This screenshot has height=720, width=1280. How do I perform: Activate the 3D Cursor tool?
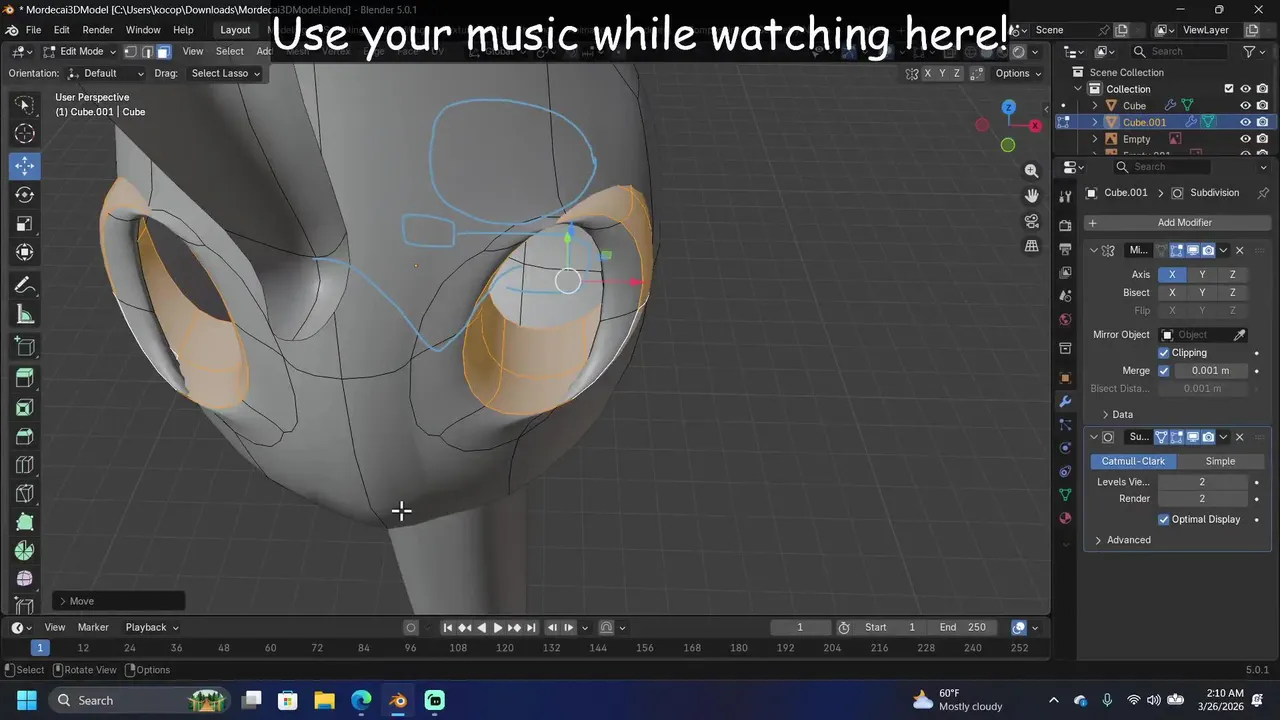(25, 134)
